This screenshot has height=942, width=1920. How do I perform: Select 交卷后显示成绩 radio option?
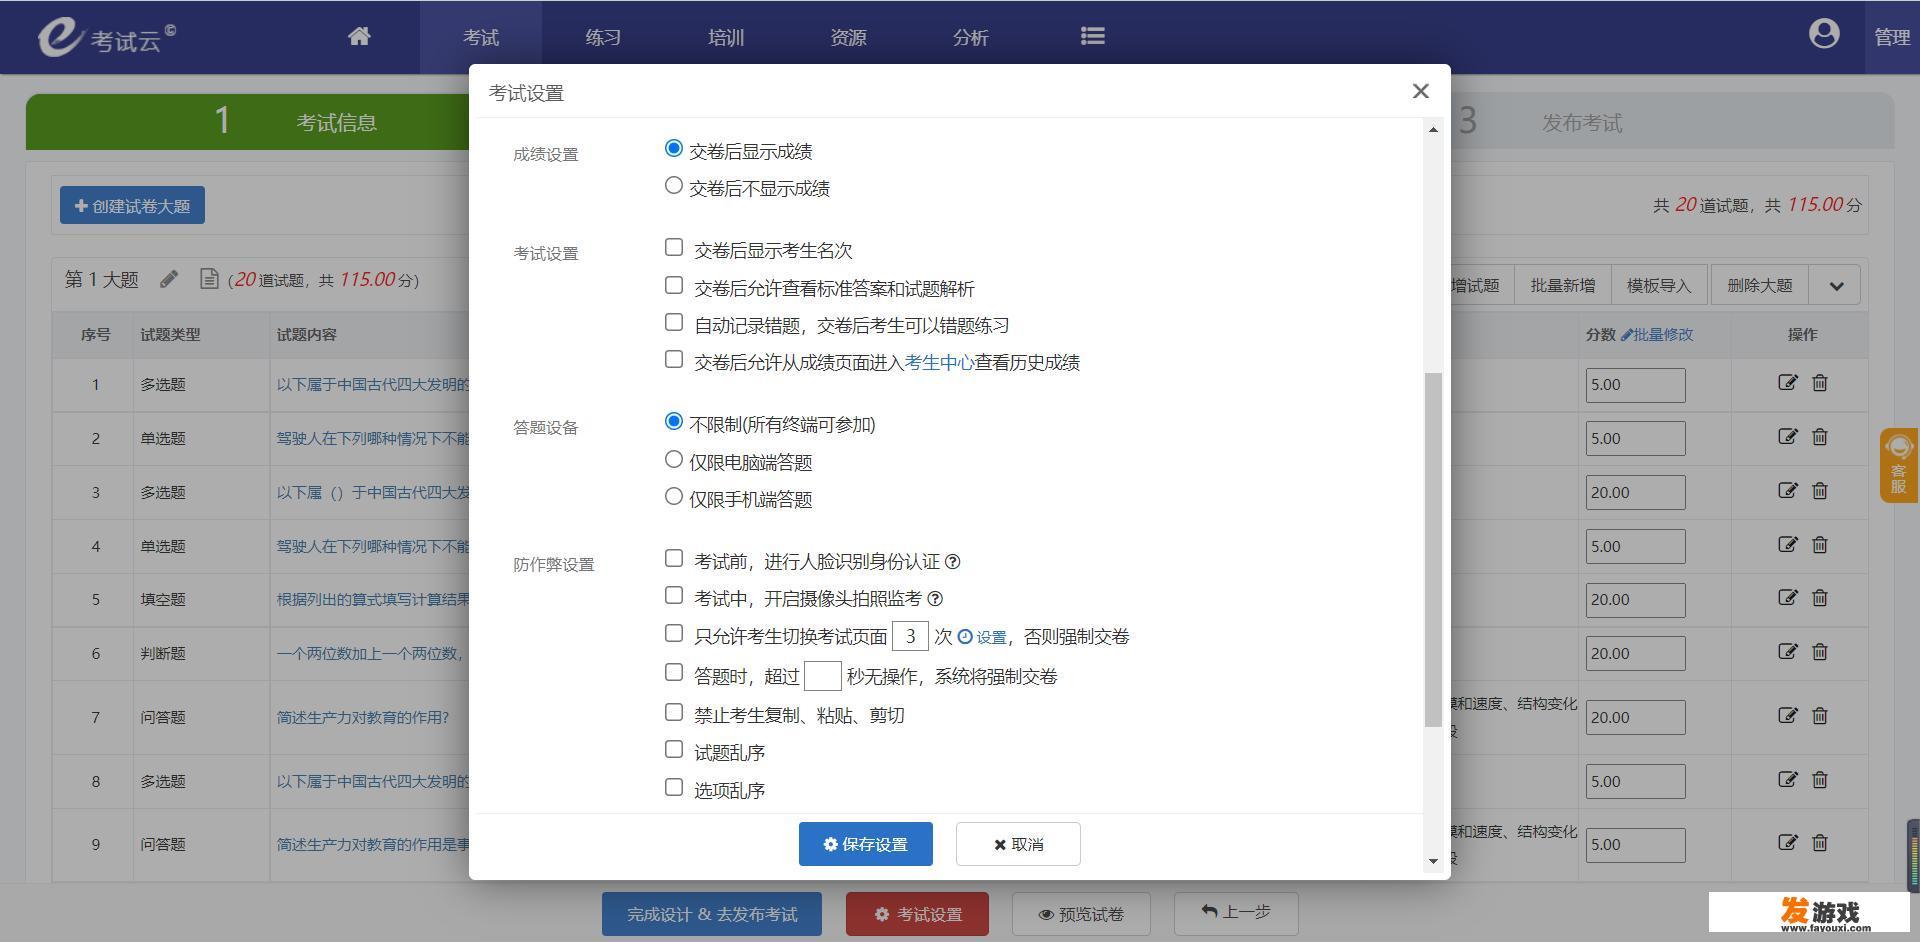tap(674, 149)
